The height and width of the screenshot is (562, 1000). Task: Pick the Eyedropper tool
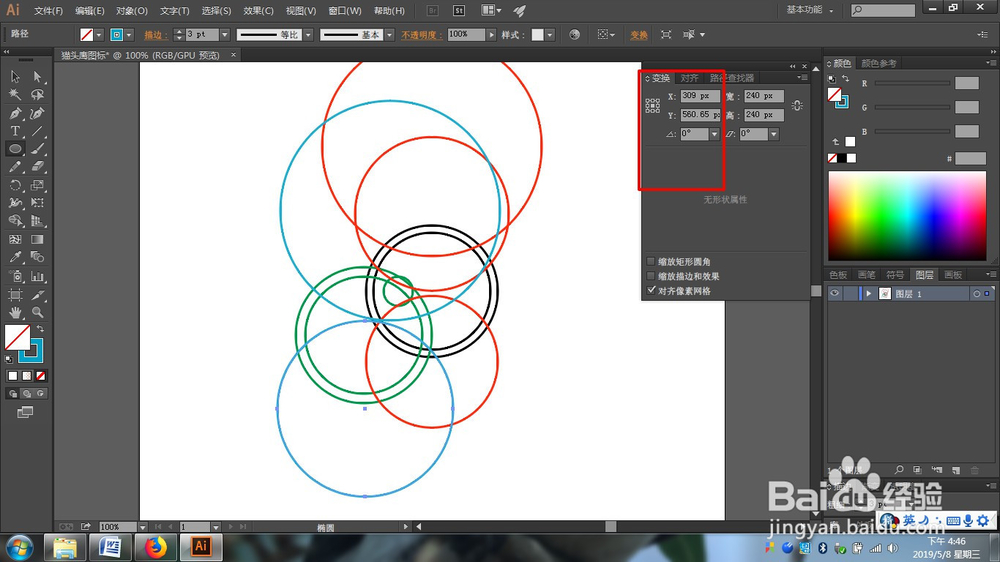(15, 257)
